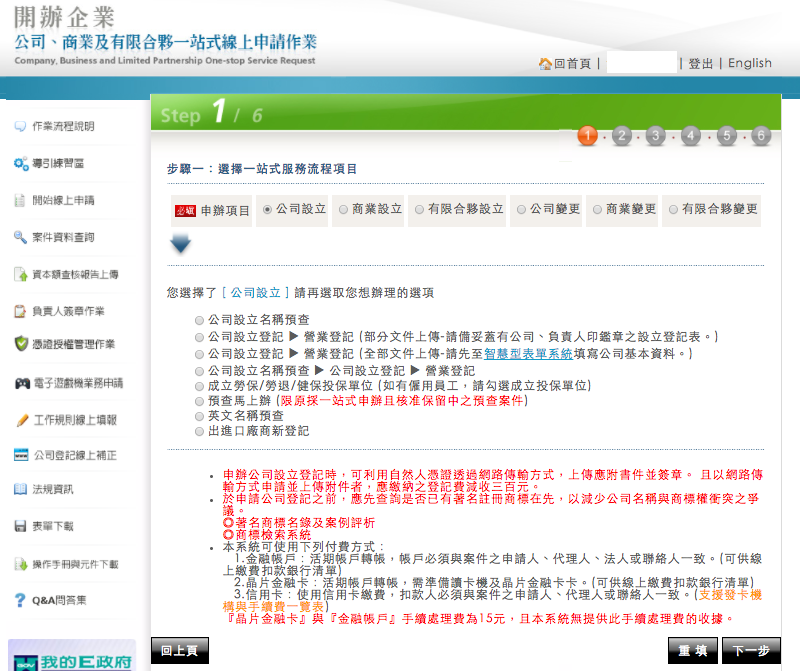Viewport: 800px width, 671px height.
Task: Click step 3 circle in progress indicator
Action: (656, 136)
